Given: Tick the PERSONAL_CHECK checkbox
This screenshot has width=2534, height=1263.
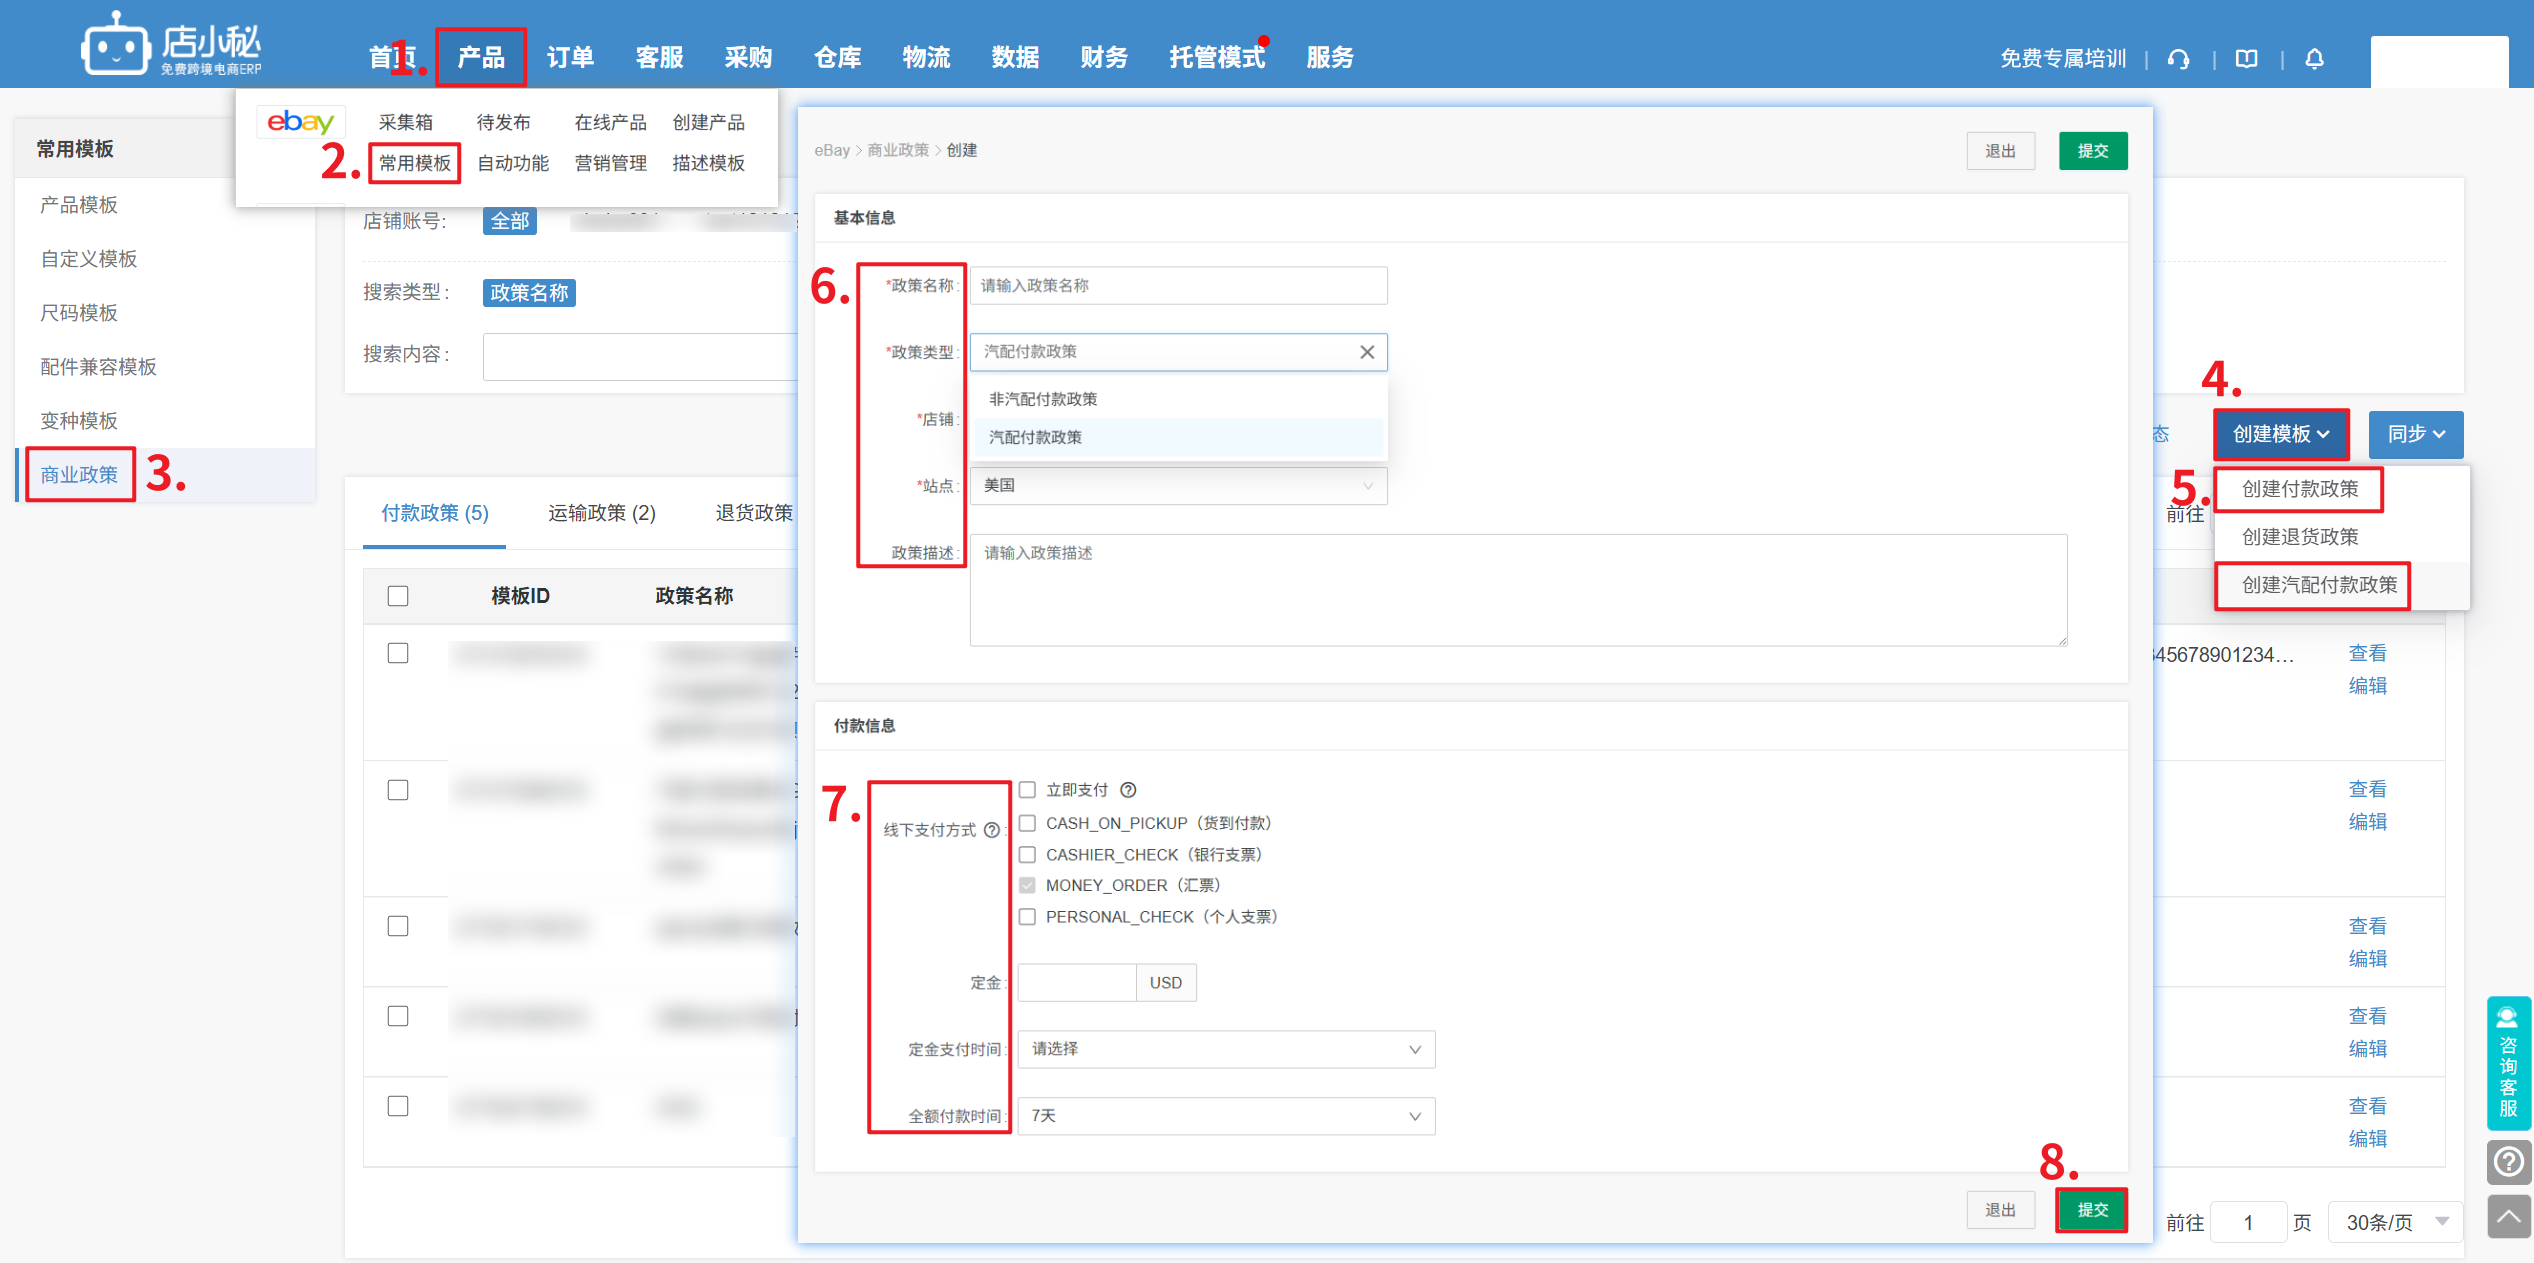Looking at the screenshot, I should point(1027,917).
